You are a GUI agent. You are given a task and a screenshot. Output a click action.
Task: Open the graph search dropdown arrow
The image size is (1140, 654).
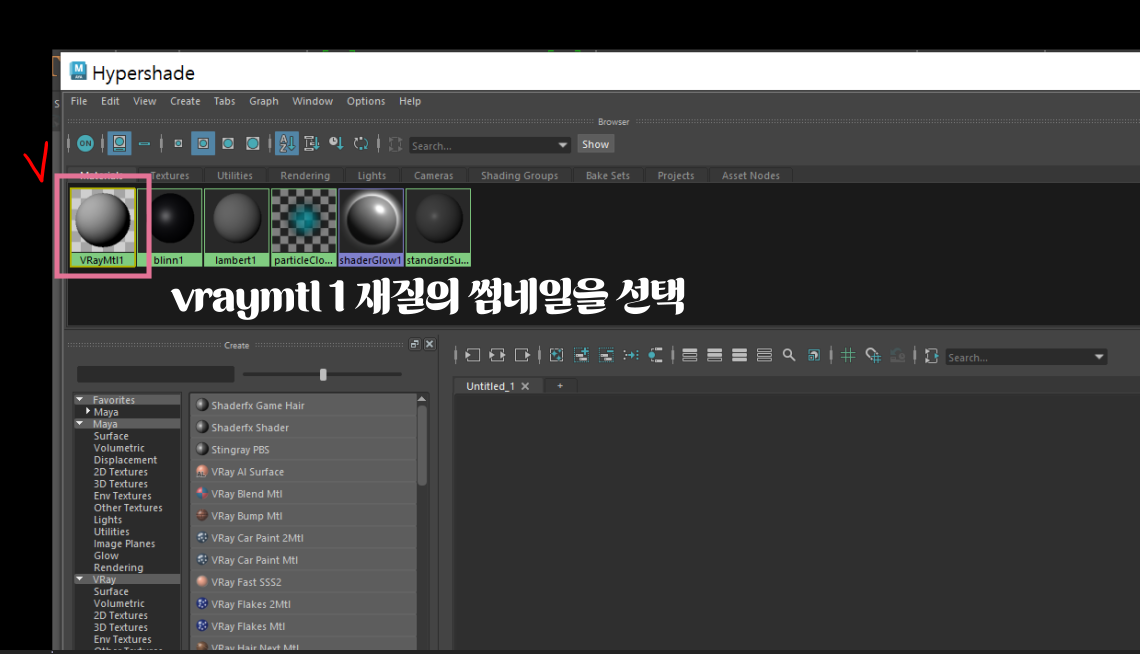point(1099,357)
